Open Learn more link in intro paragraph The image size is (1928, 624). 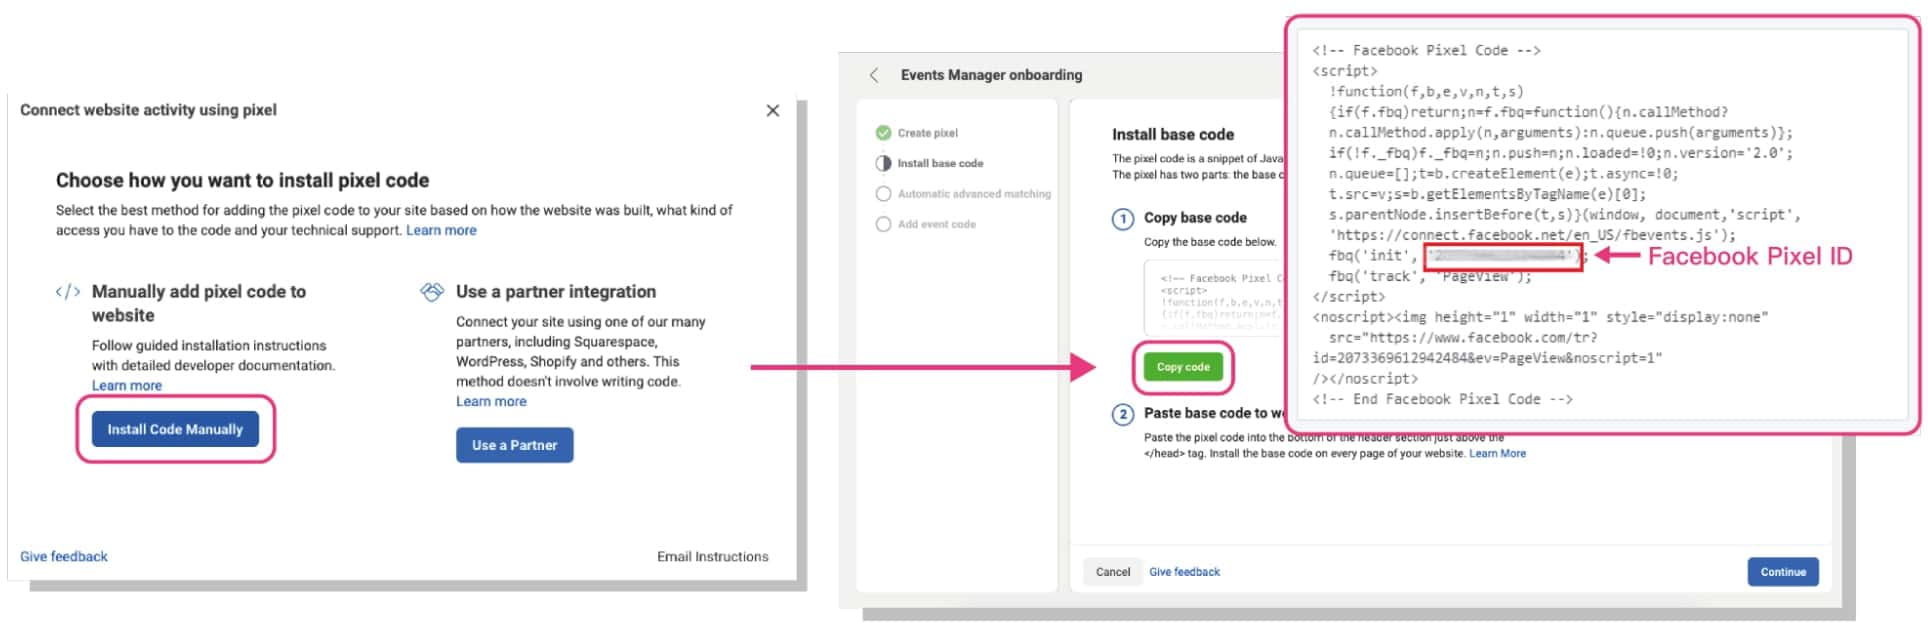(x=441, y=230)
